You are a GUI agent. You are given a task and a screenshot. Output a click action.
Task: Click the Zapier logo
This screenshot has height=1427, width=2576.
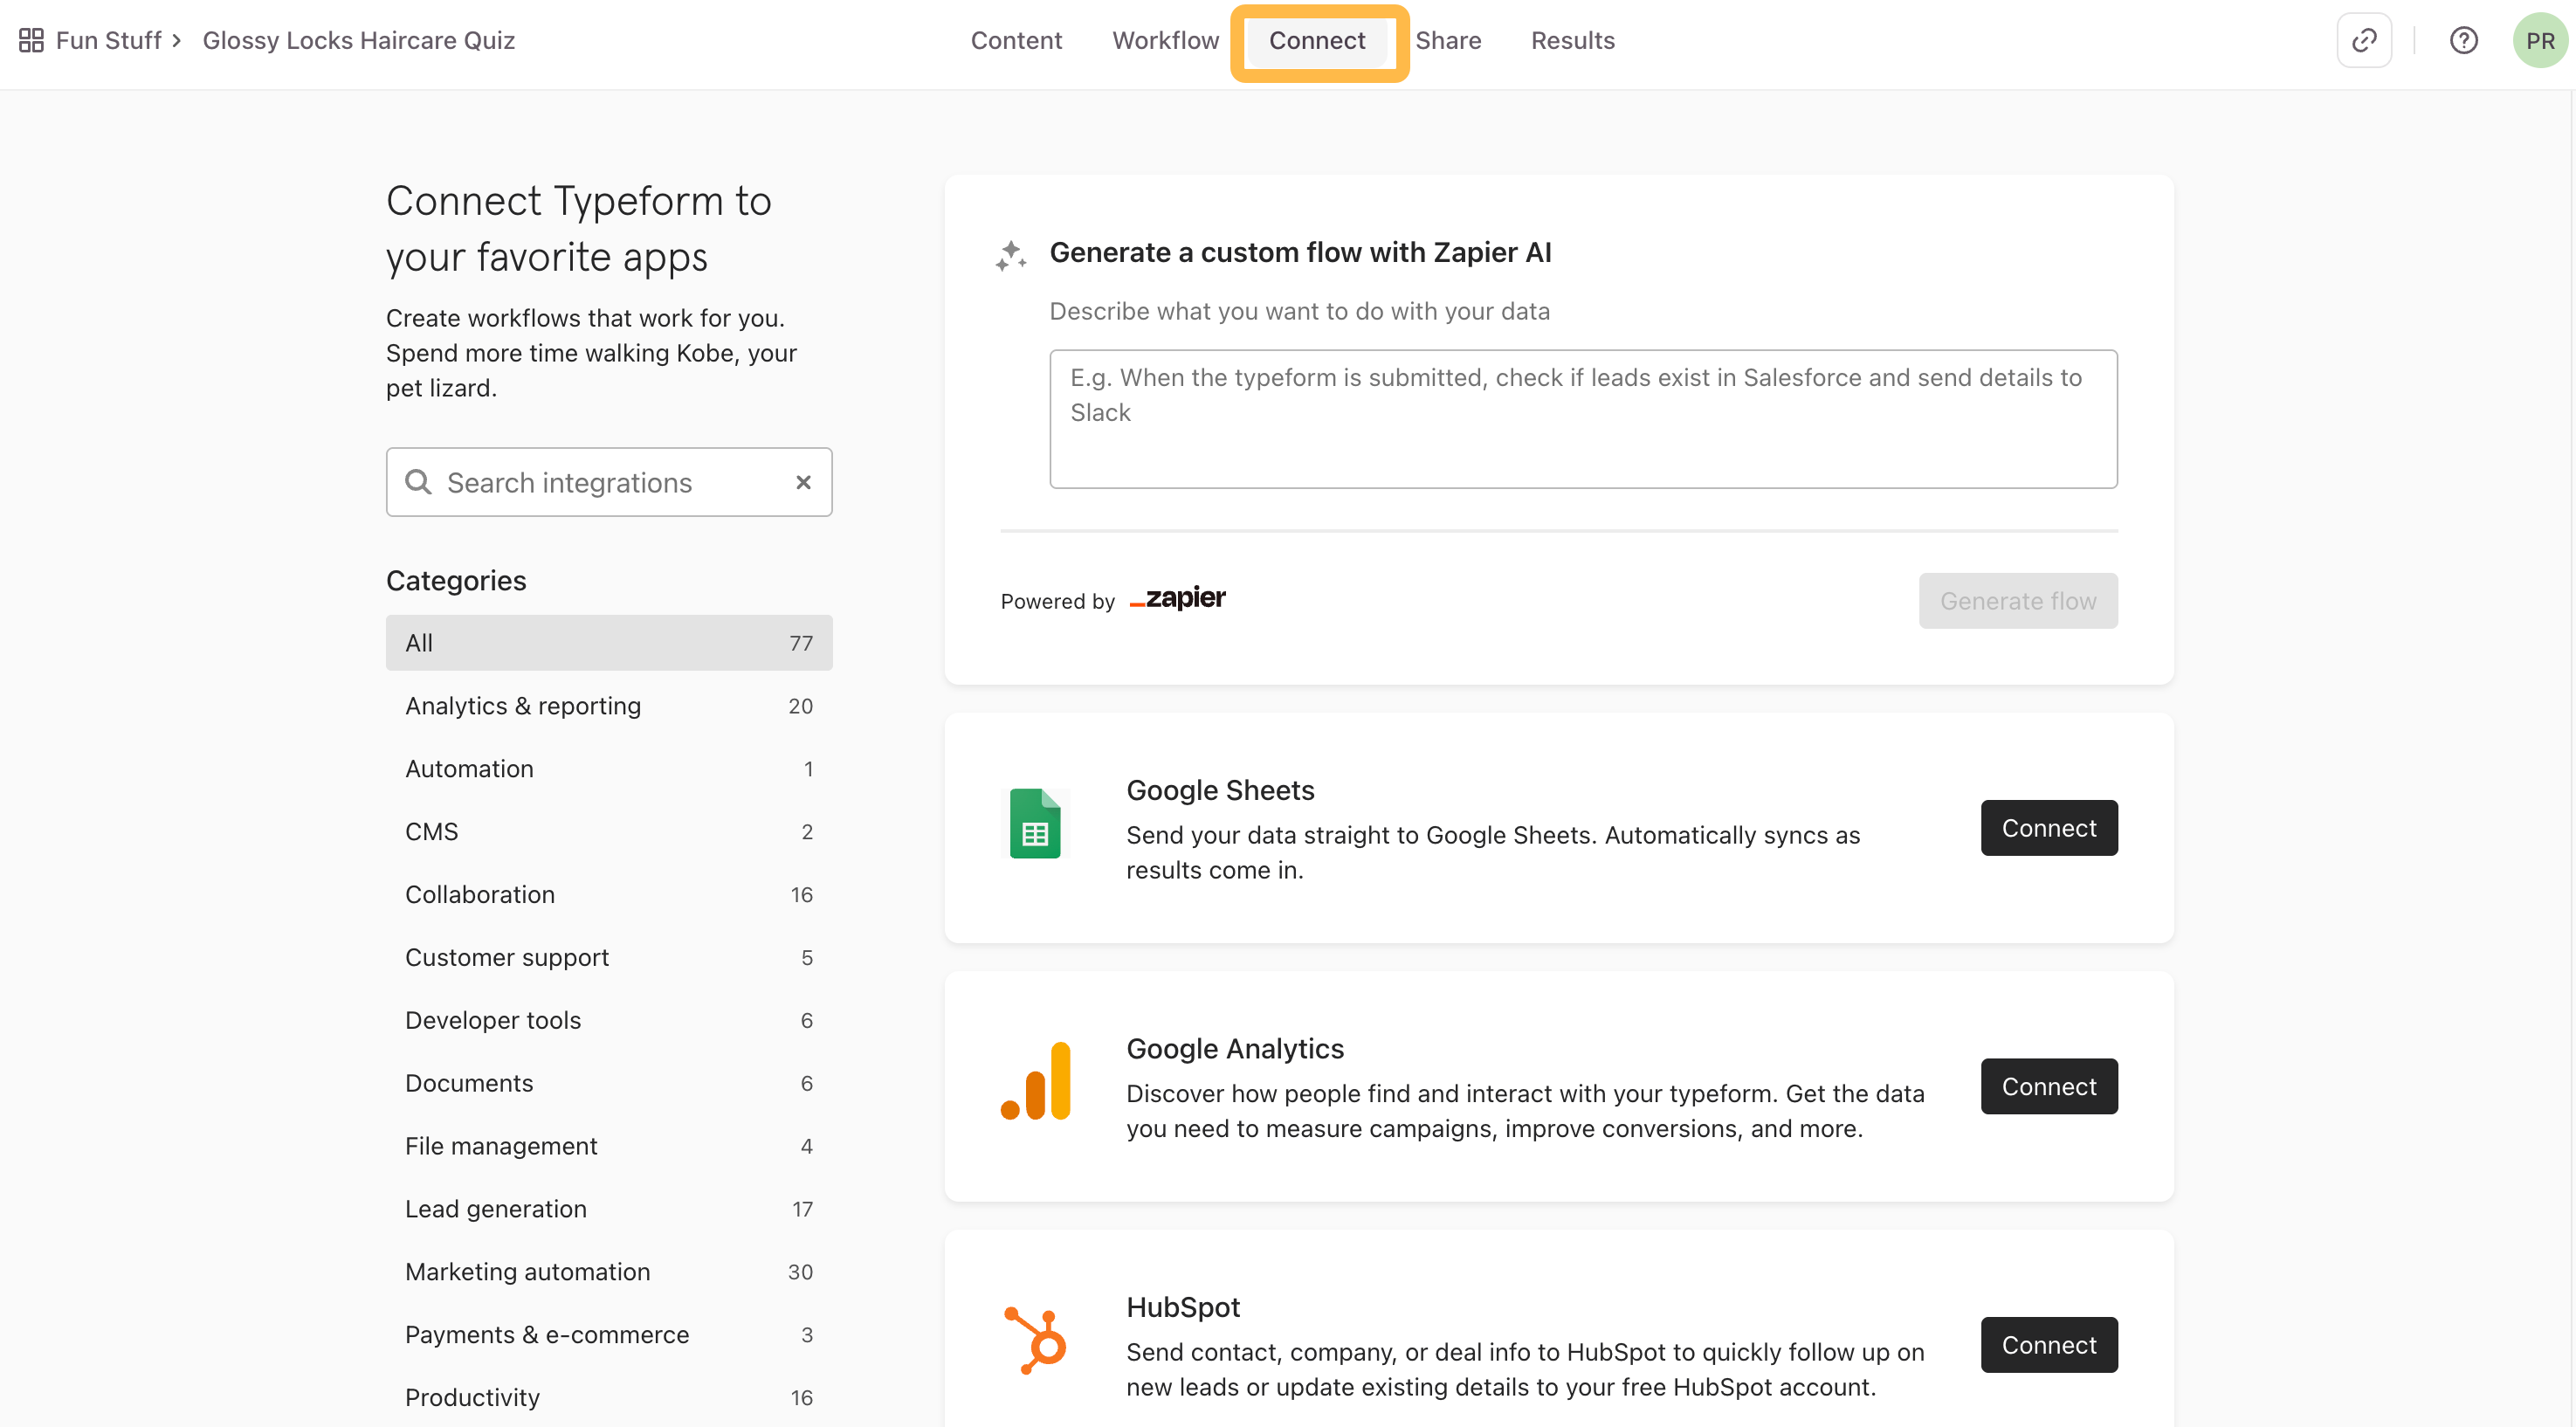click(x=1177, y=598)
